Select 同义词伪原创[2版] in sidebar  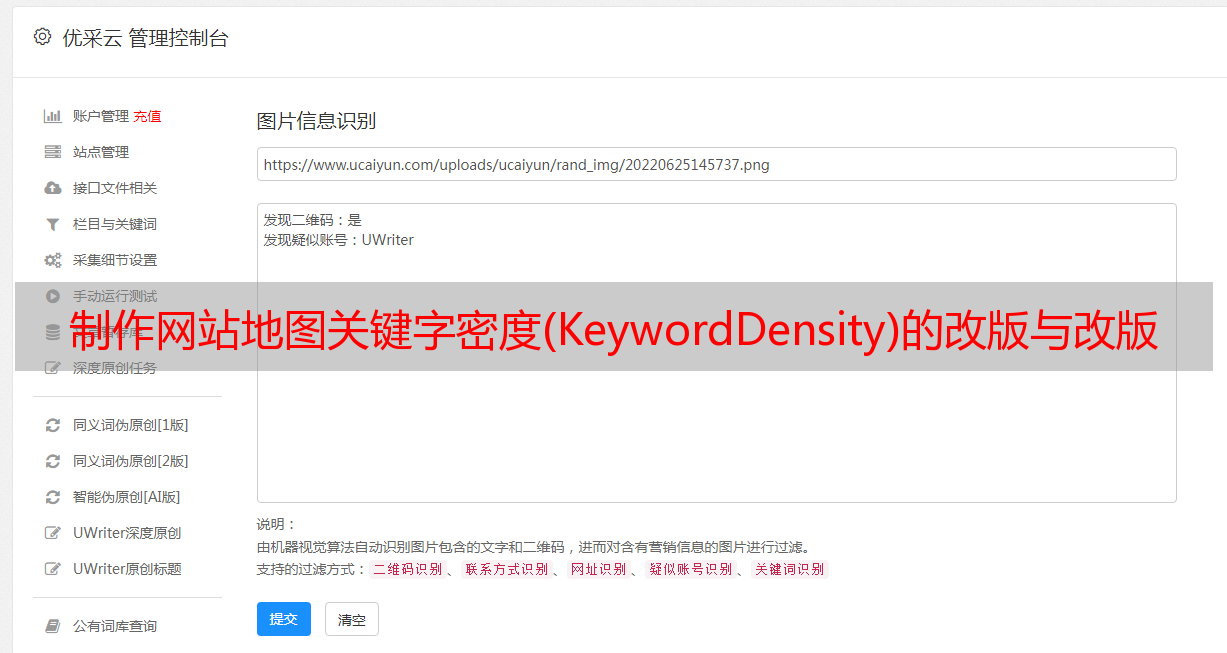point(130,461)
